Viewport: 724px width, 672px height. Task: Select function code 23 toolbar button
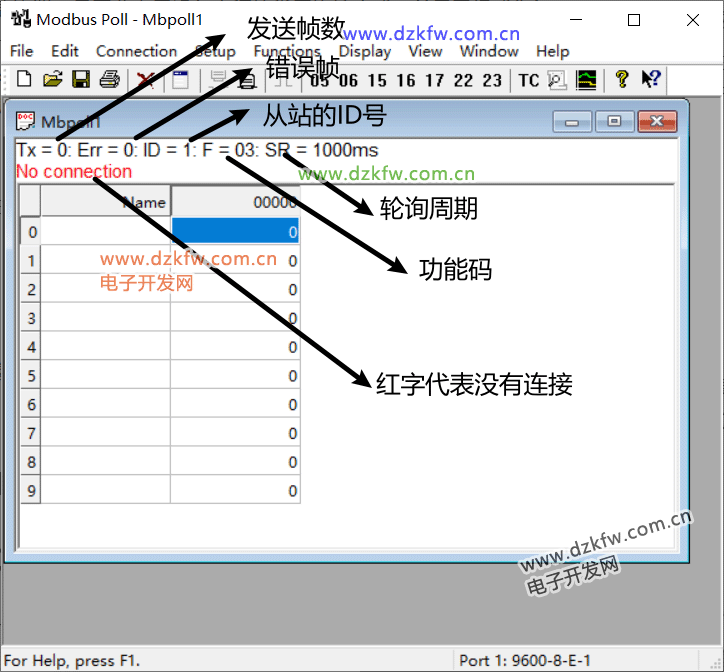pos(492,80)
